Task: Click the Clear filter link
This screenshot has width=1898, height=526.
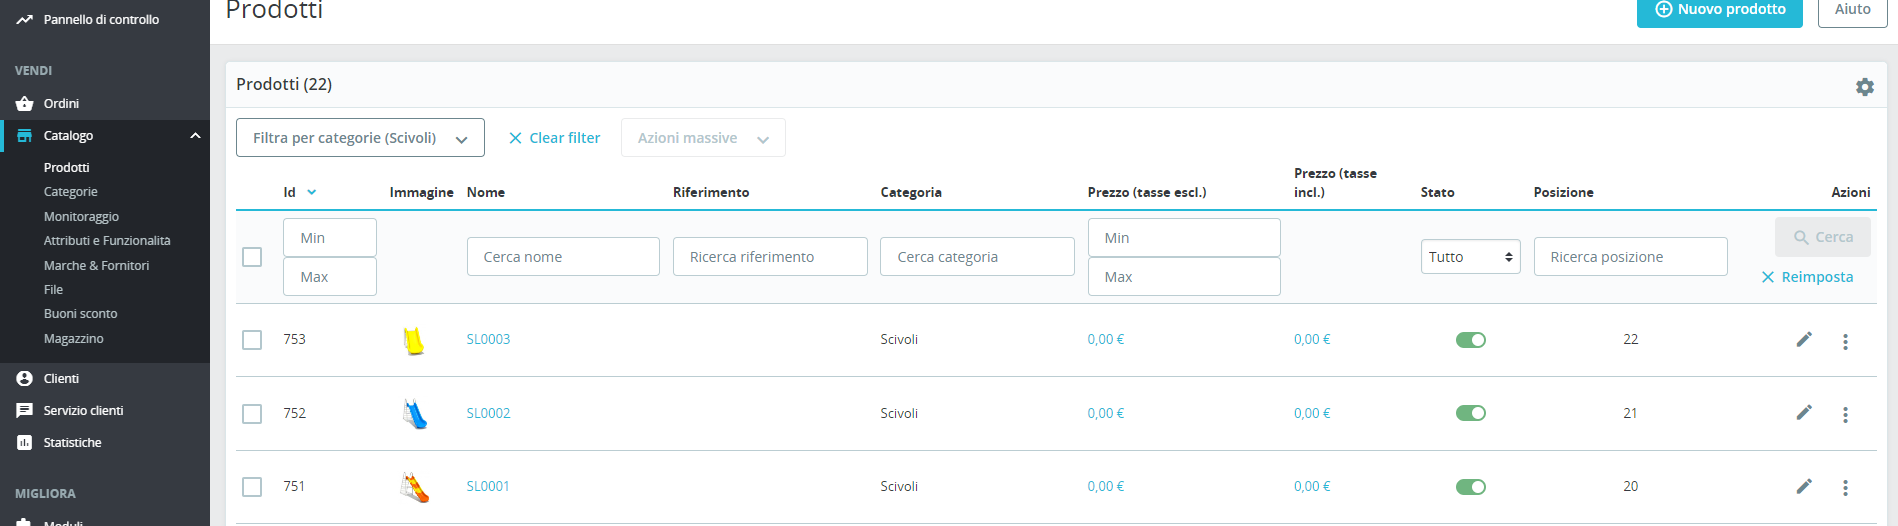Action: (x=554, y=138)
